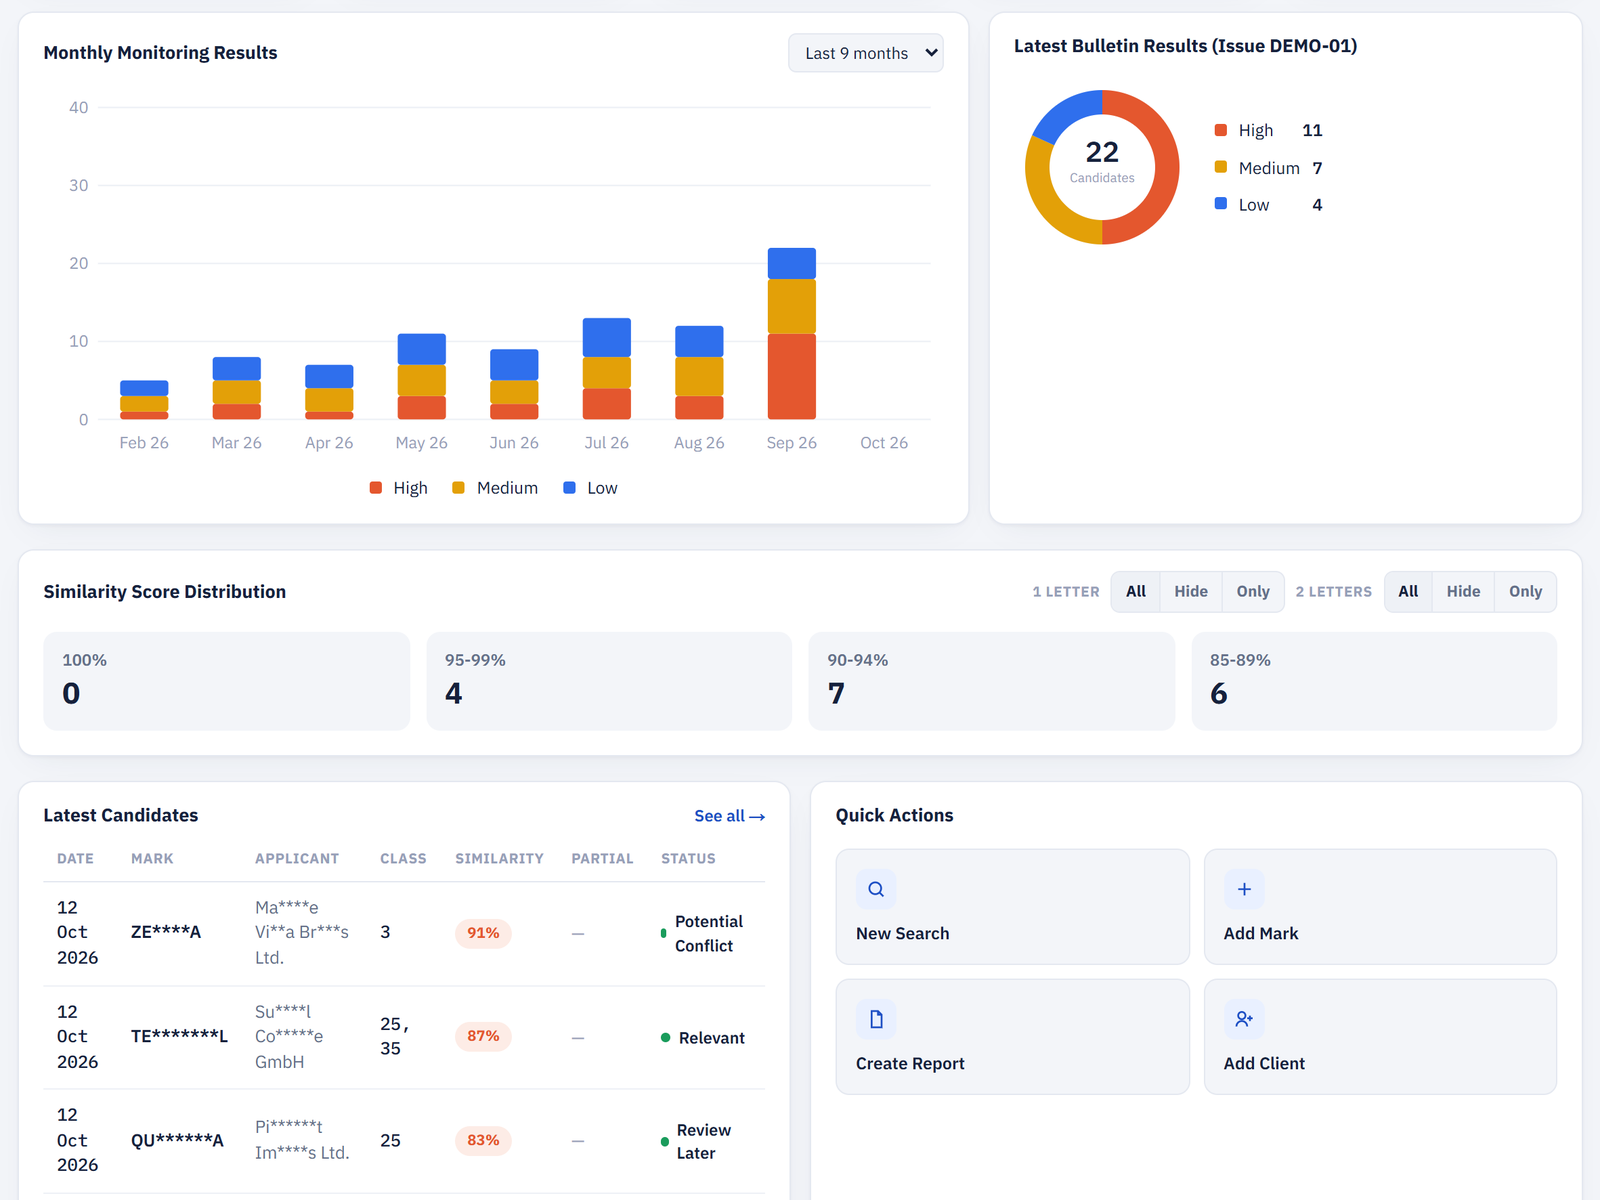Select Only for 2 Letters filter
The width and height of the screenshot is (1600, 1200).
tap(1525, 592)
